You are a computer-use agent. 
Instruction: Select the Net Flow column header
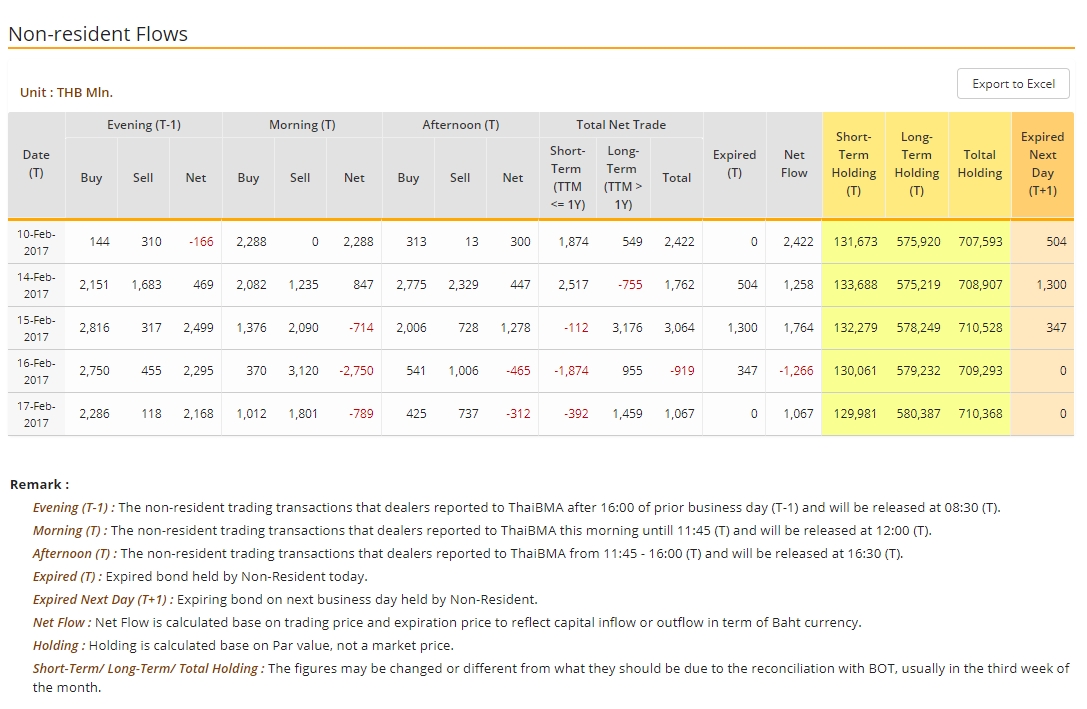click(794, 164)
